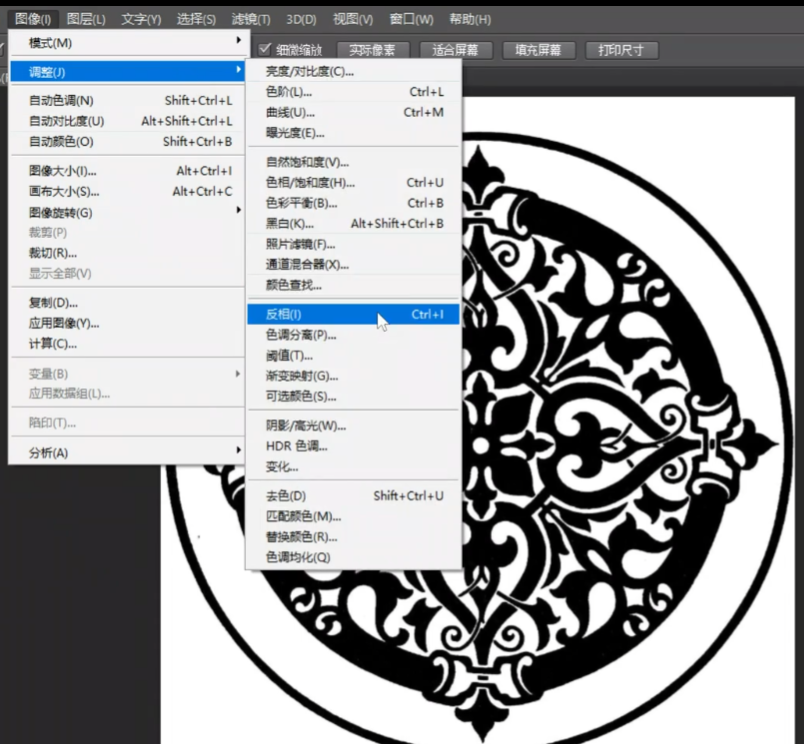The image size is (804, 744).
Task: Open 黑白(K)... adjustment
Action: [x=353, y=224]
